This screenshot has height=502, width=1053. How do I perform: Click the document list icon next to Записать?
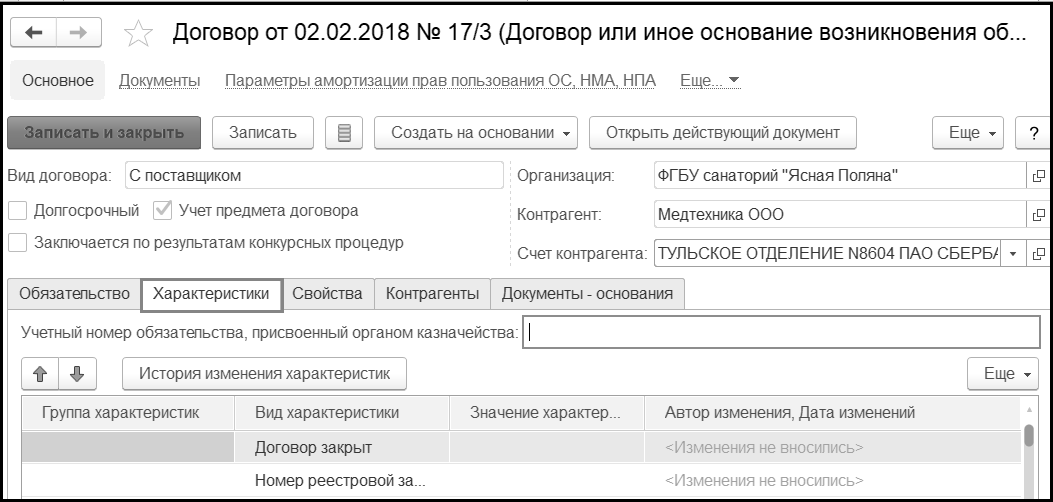344,132
